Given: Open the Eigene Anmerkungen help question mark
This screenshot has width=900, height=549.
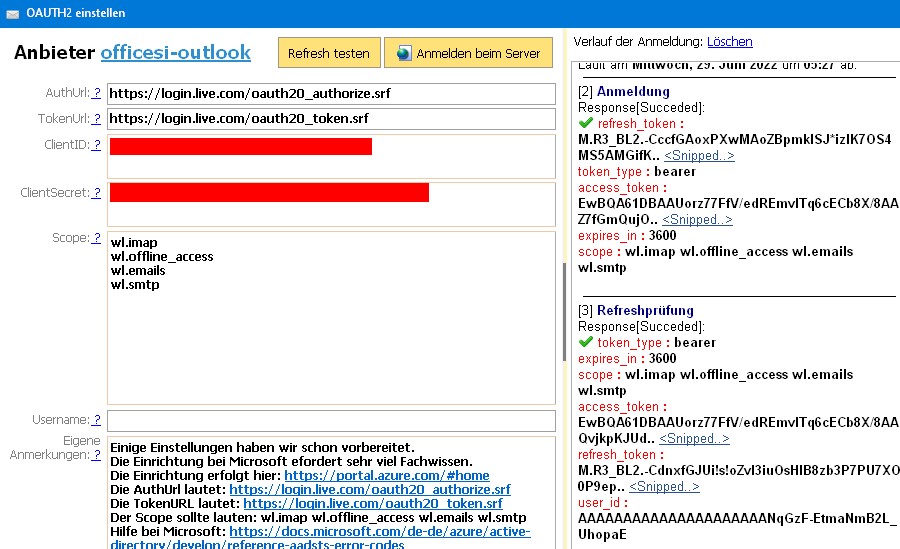Looking at the screenshot, I should coord(96,455).
